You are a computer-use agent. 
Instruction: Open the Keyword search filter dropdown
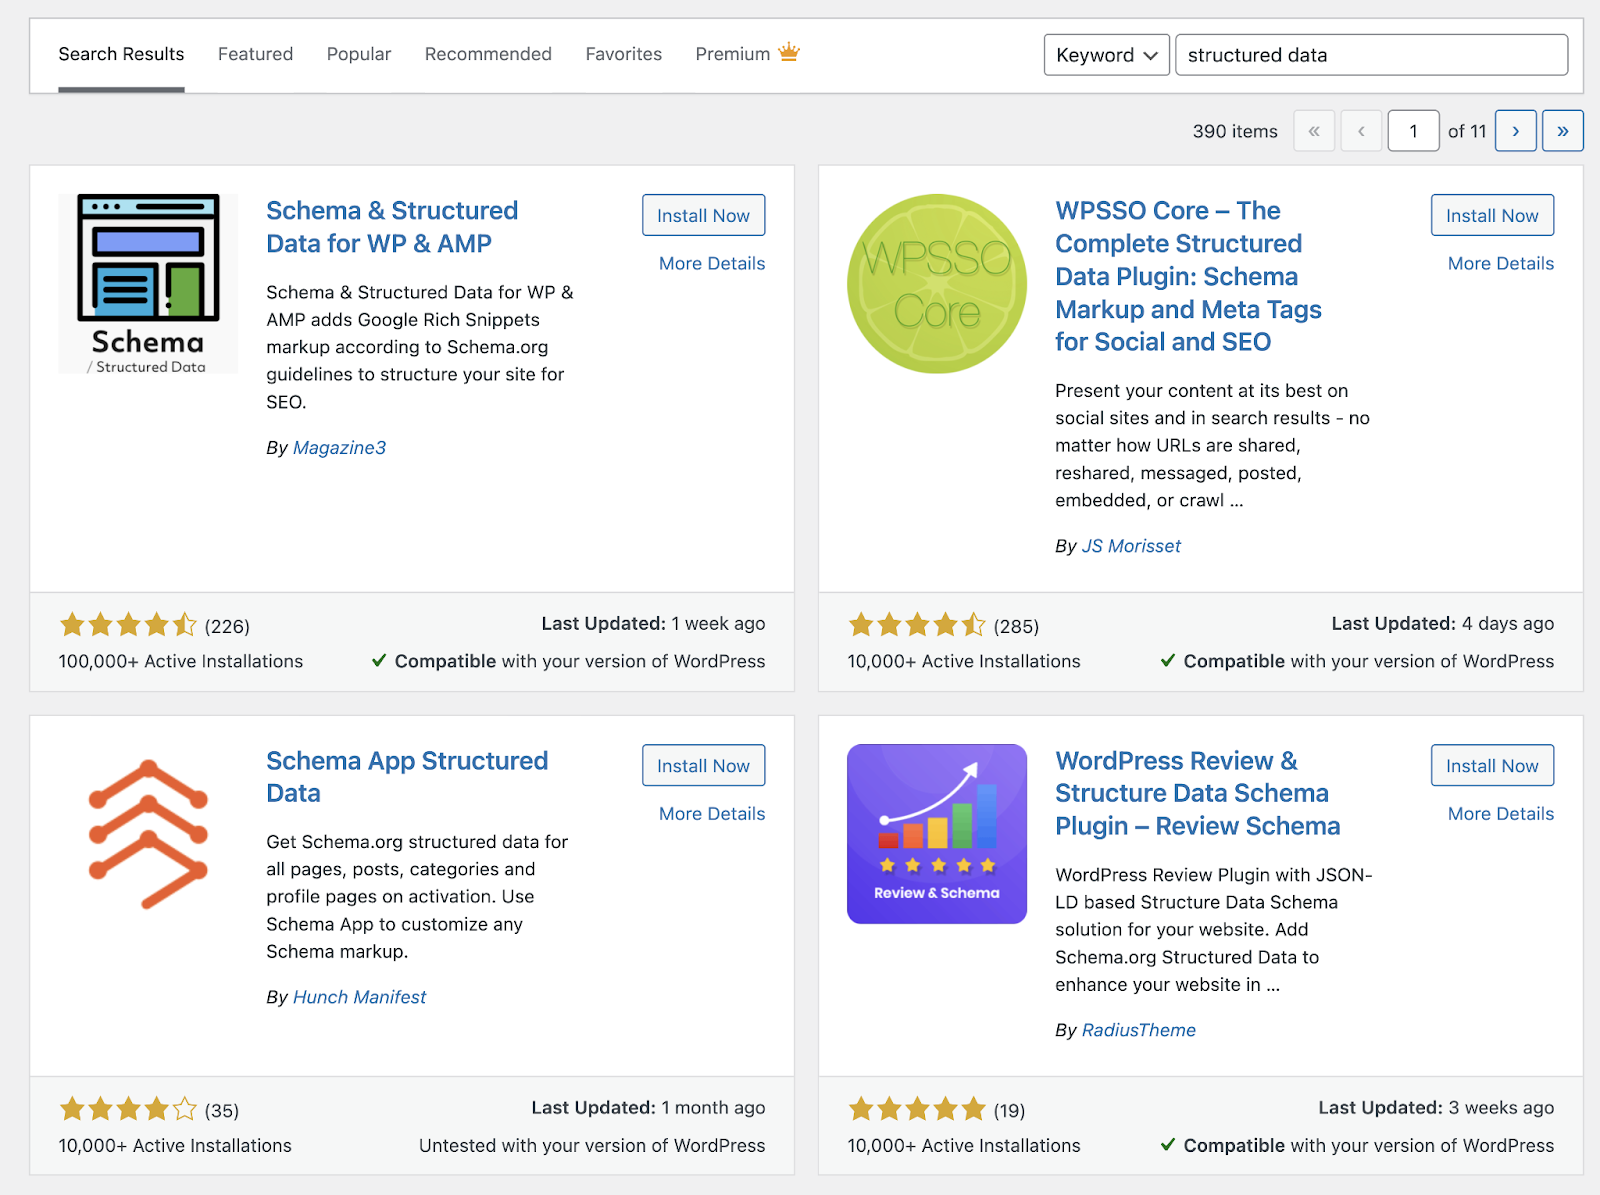[1106, 55]
